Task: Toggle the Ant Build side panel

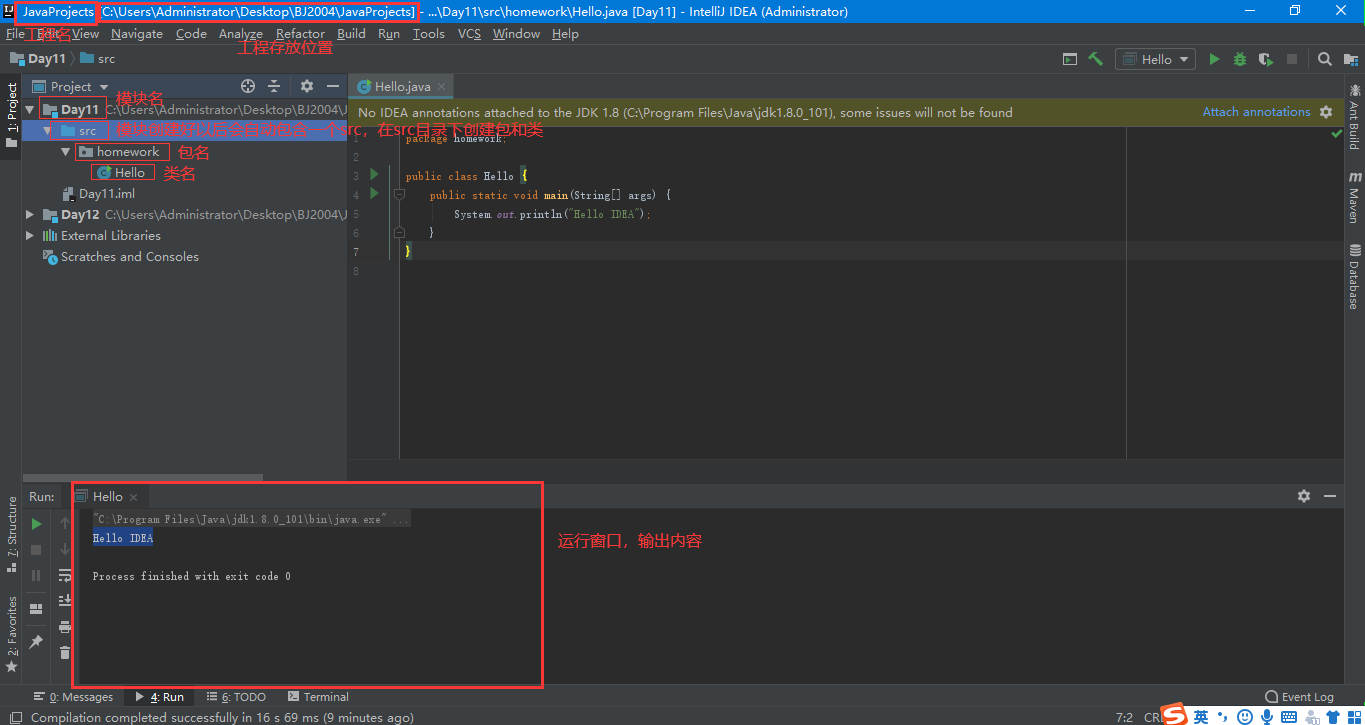Action: [x=1354, y=117]
